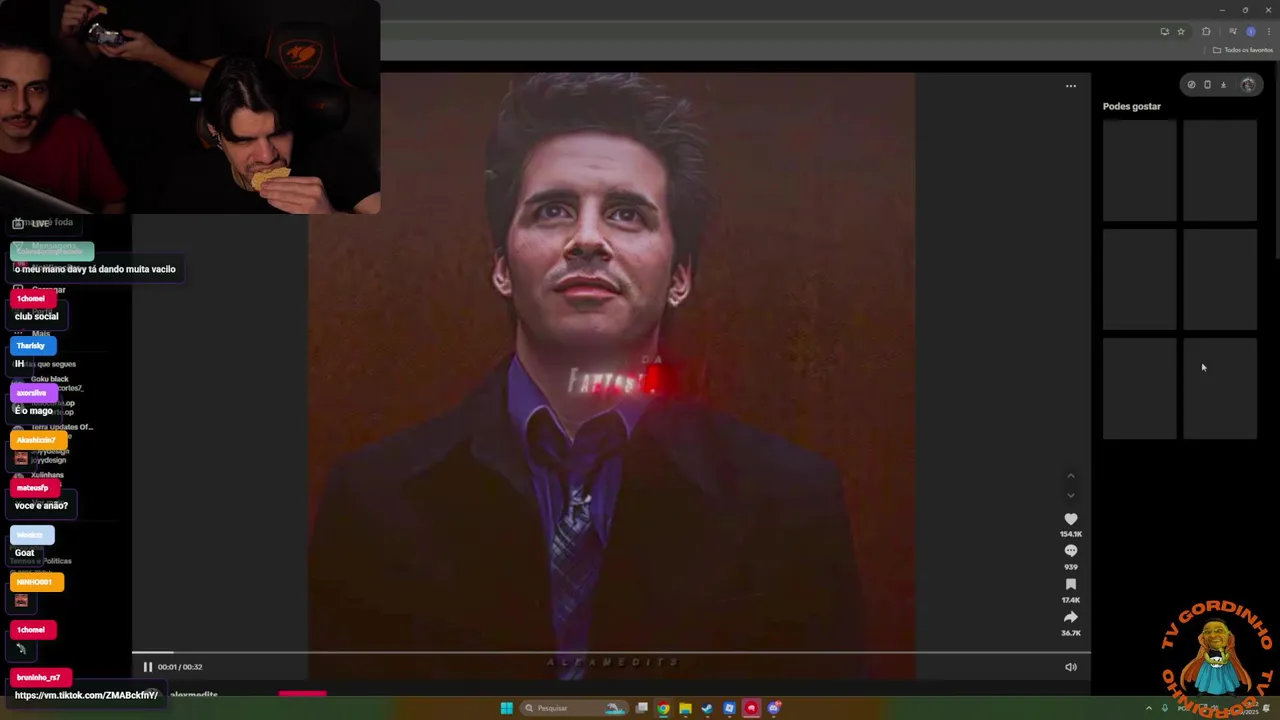This screenshot has width=1280, height=720.
Task: Open the three-dots video options menu
Action: tap(1071, 86)
